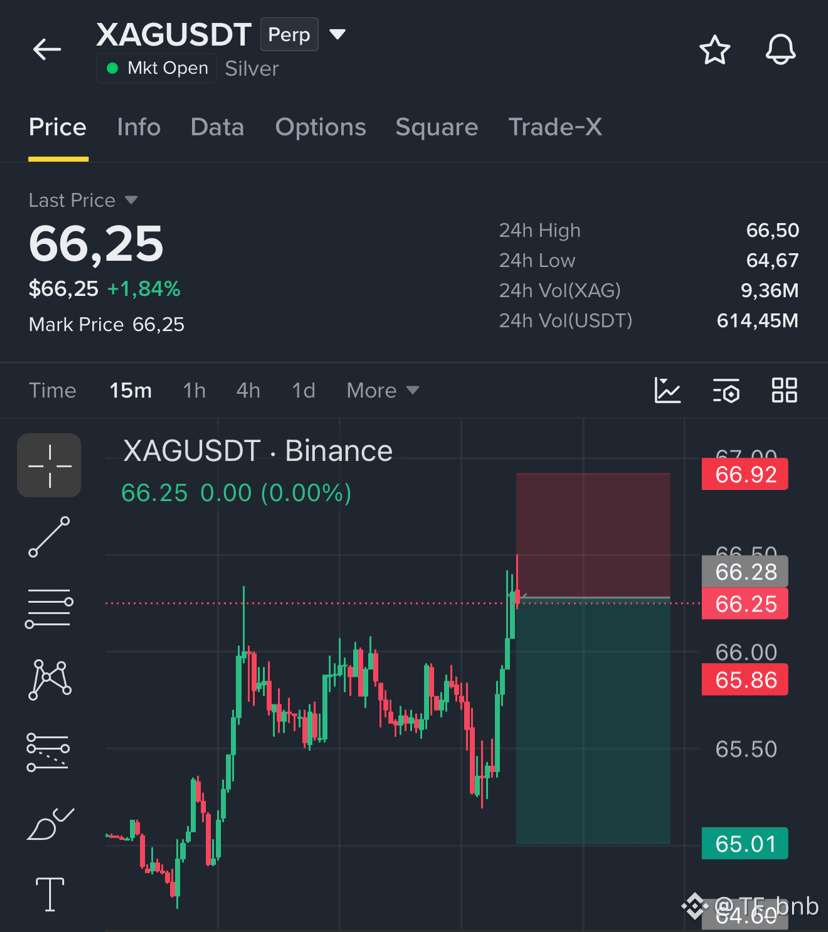
Task: Expand the XAGUSDT Perp pair selector arrow
Action: click(338, 34)
